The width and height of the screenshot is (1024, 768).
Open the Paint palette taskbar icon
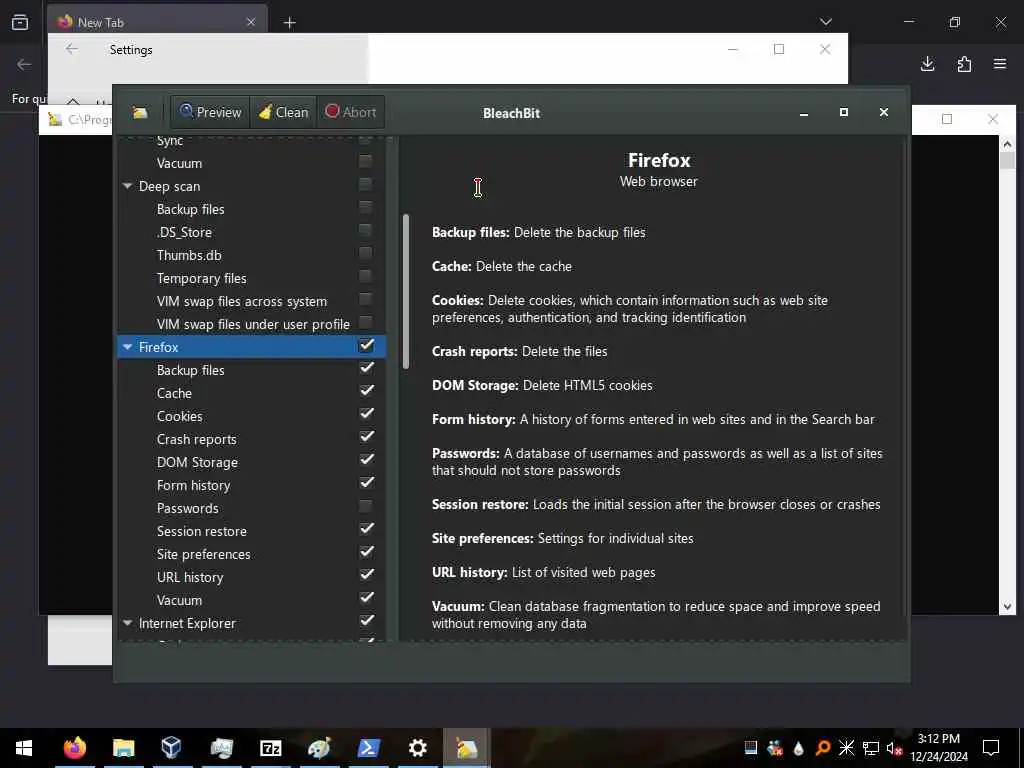click(x=319, y=748)
